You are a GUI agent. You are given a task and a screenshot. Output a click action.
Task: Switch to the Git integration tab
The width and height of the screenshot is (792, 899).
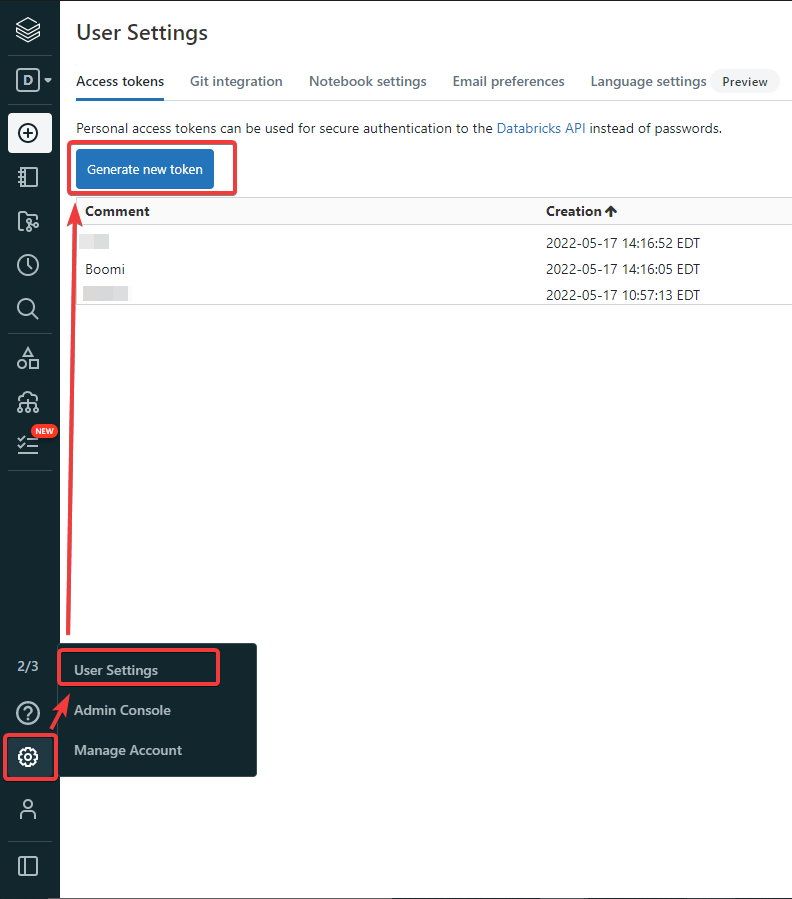236,81
